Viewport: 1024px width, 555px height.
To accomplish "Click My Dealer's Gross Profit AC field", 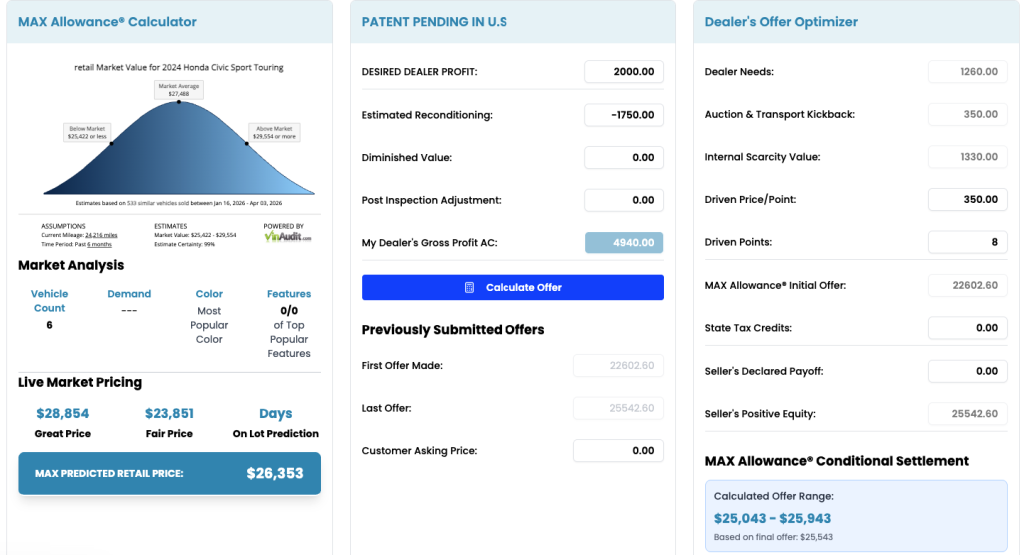I will pos(624,243).
